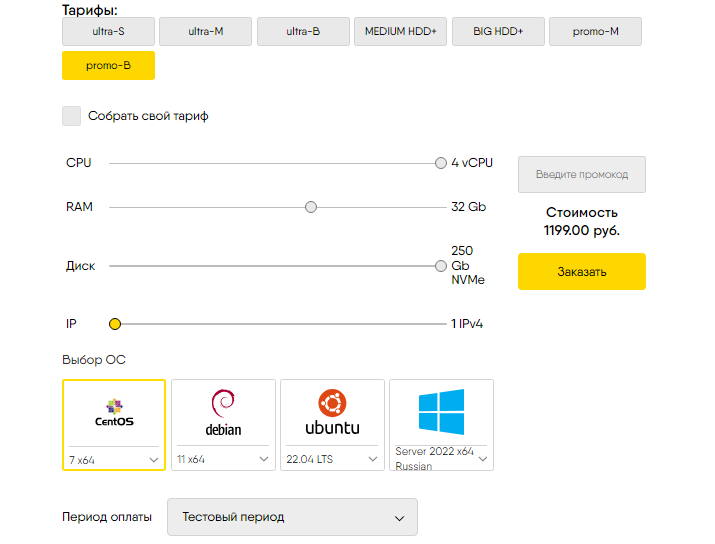Expand Windows Server 2022 version dropdown
Image resolution: width=715 pixels, height=544 pixels.
click(441, 458)
